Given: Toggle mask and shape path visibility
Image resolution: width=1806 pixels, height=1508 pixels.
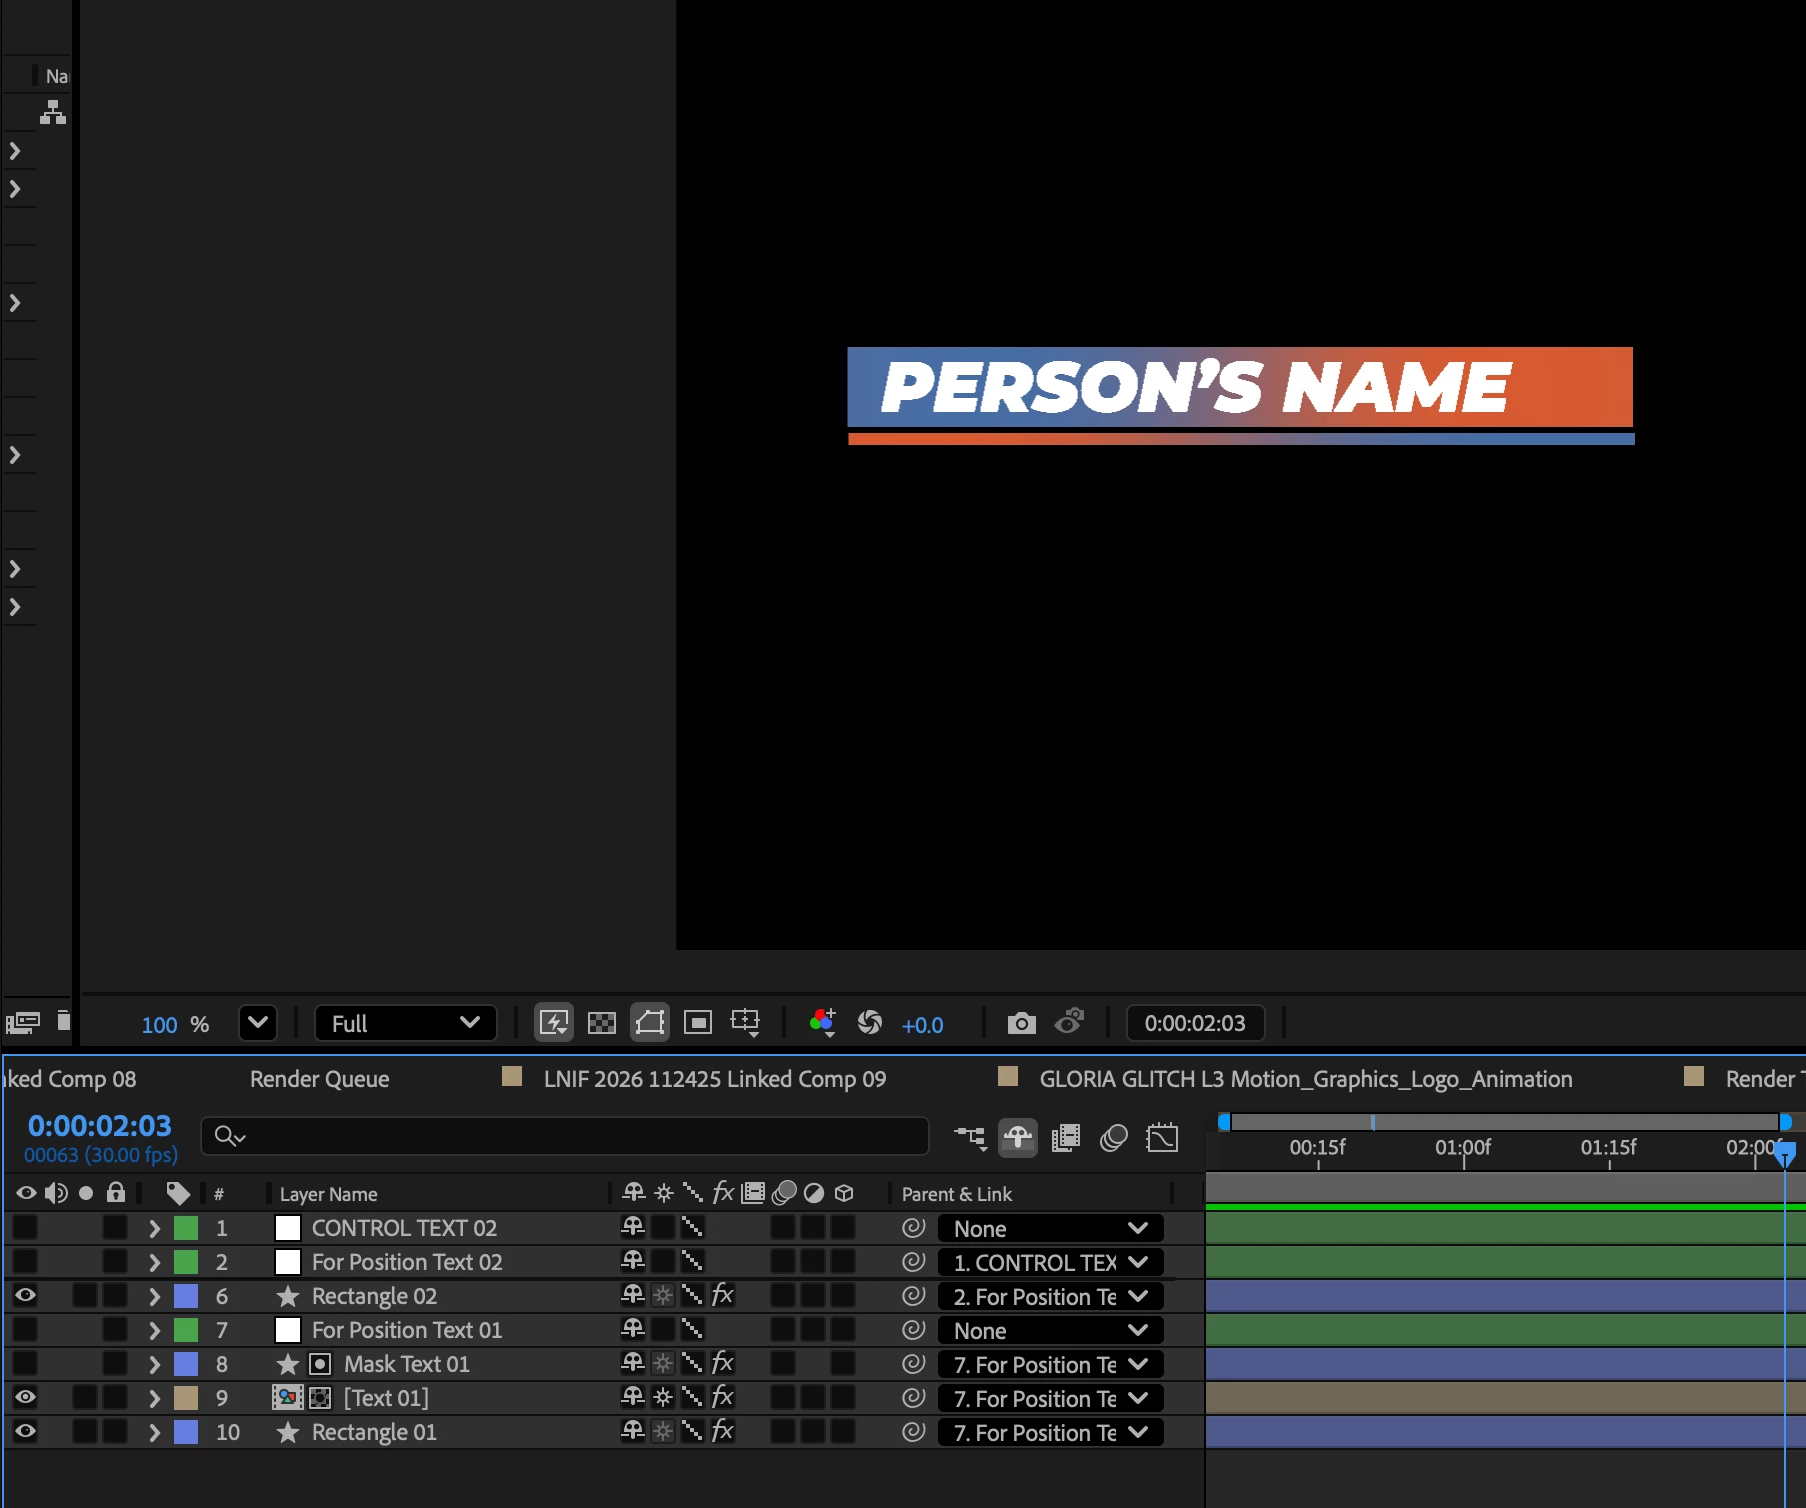Looking at the screenshot, I should 650,1023.
